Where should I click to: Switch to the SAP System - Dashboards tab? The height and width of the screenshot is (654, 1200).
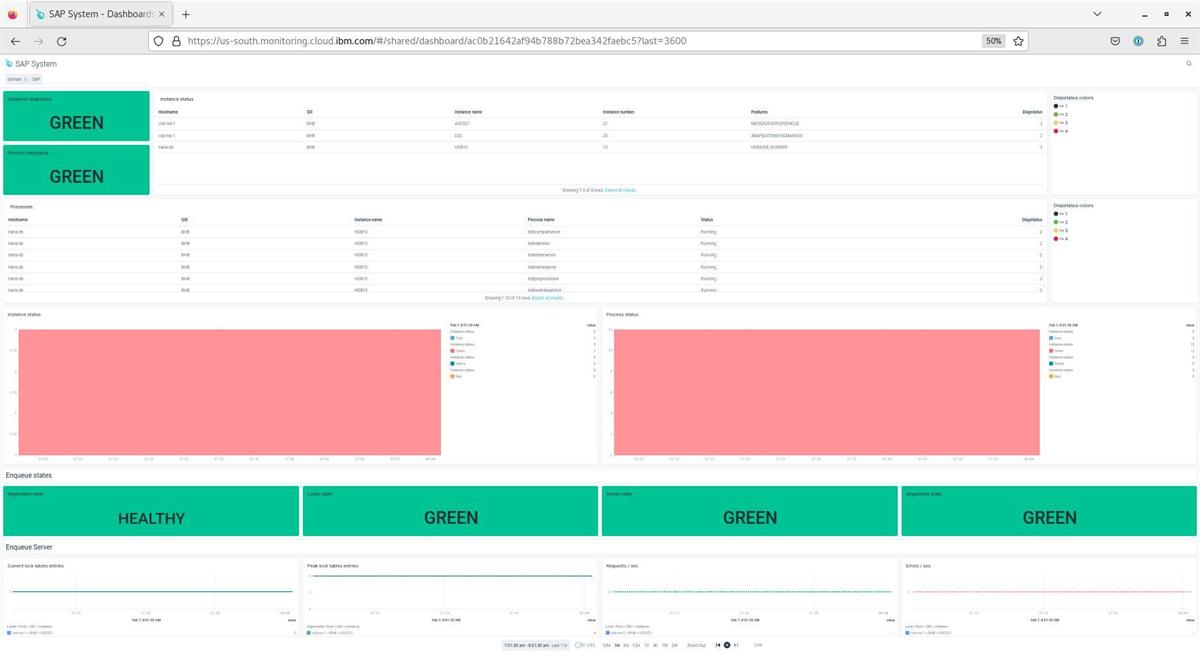[x=95, y=13]
